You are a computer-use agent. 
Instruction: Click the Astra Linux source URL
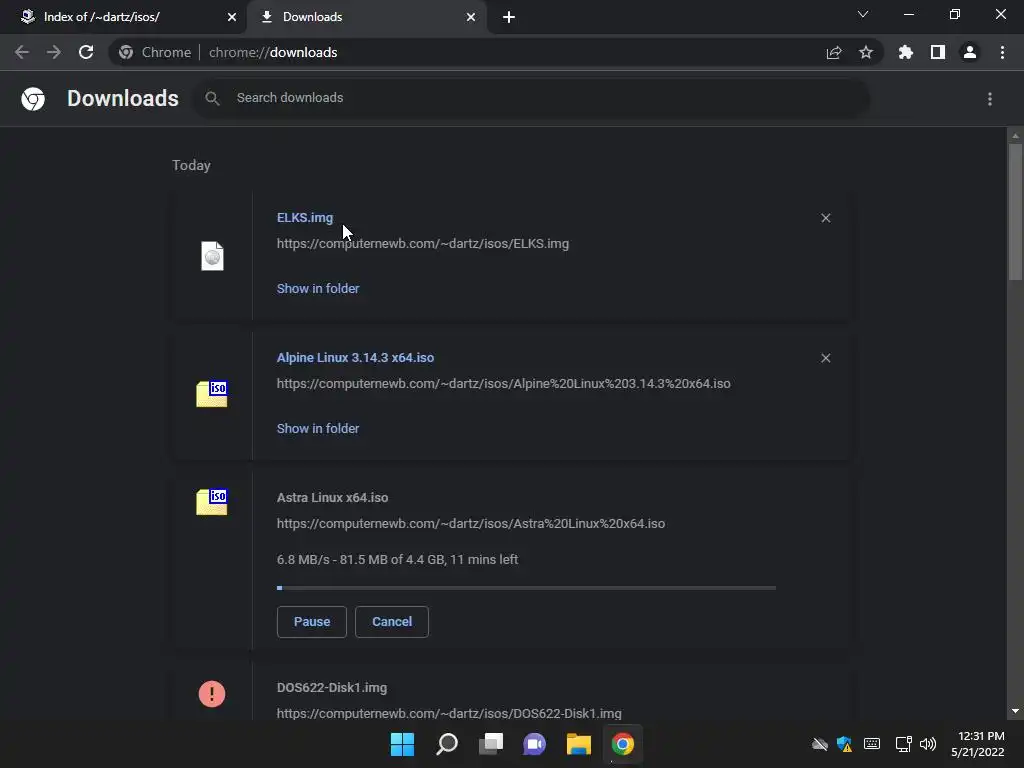471,523
